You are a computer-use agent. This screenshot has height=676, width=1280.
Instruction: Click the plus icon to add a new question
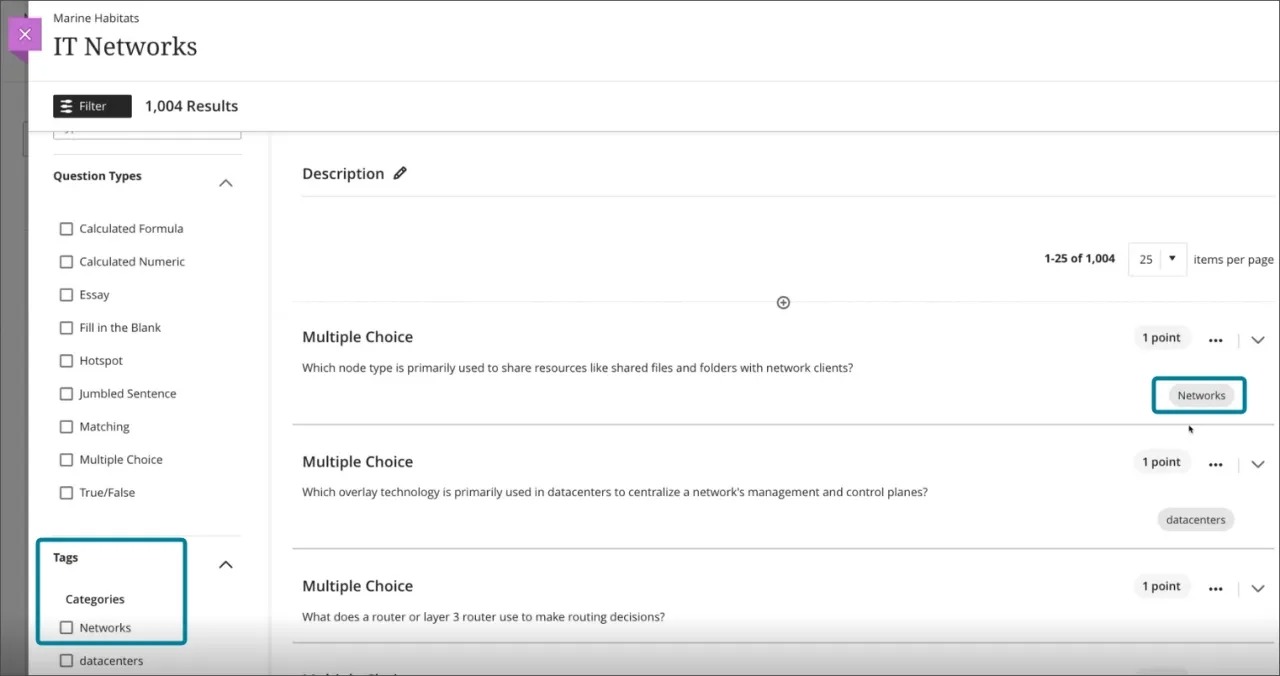point(783,302)
